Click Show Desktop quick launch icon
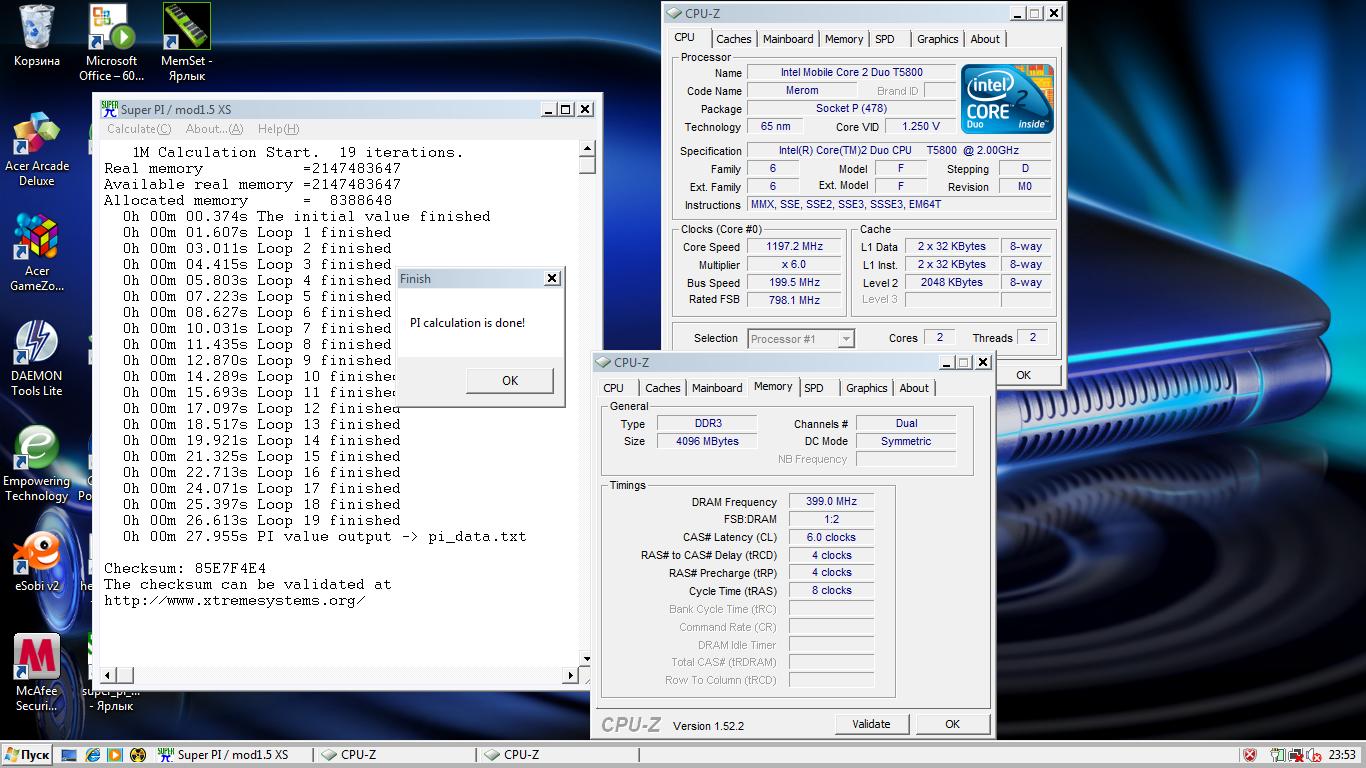This screenshot has width=1366, height=768. pyautogui.click(x=69, y=755)
